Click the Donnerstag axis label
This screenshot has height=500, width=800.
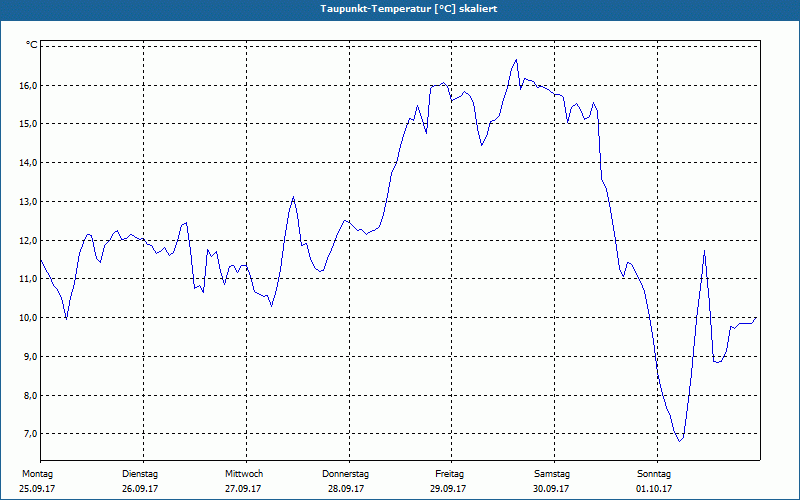(345, 474)
